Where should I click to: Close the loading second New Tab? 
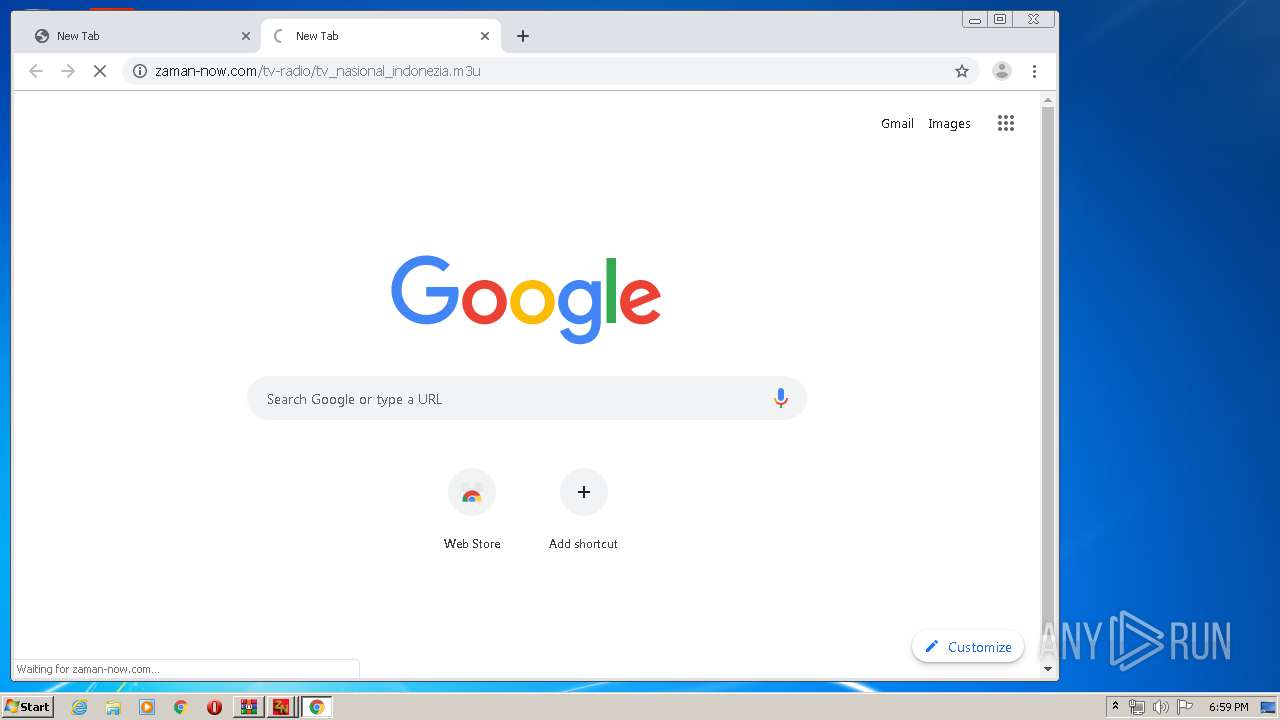pyautogui.click(x=485, y=36)
